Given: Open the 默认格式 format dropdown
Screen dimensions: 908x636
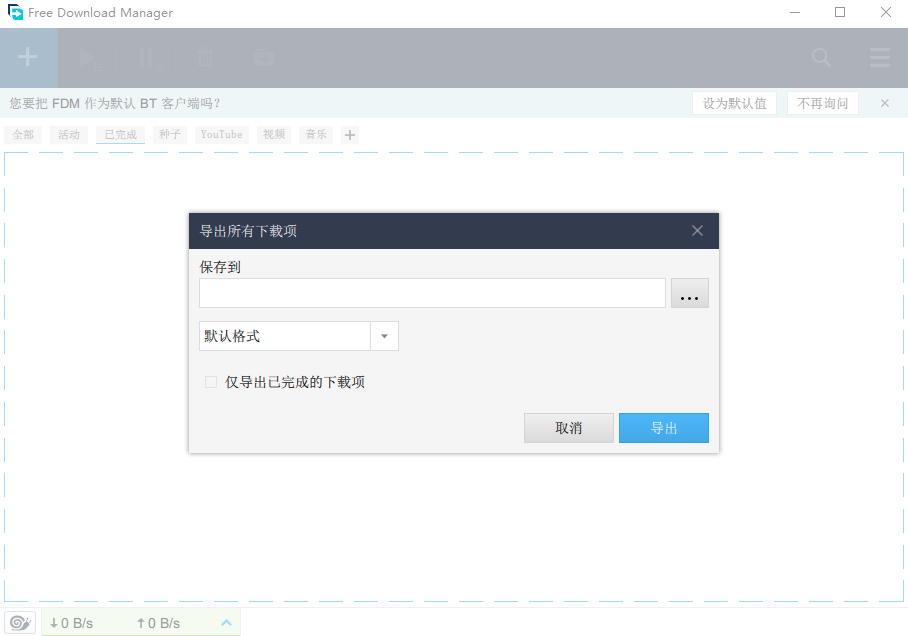Looking at the screenshot, I should click(x=299, y=336).
